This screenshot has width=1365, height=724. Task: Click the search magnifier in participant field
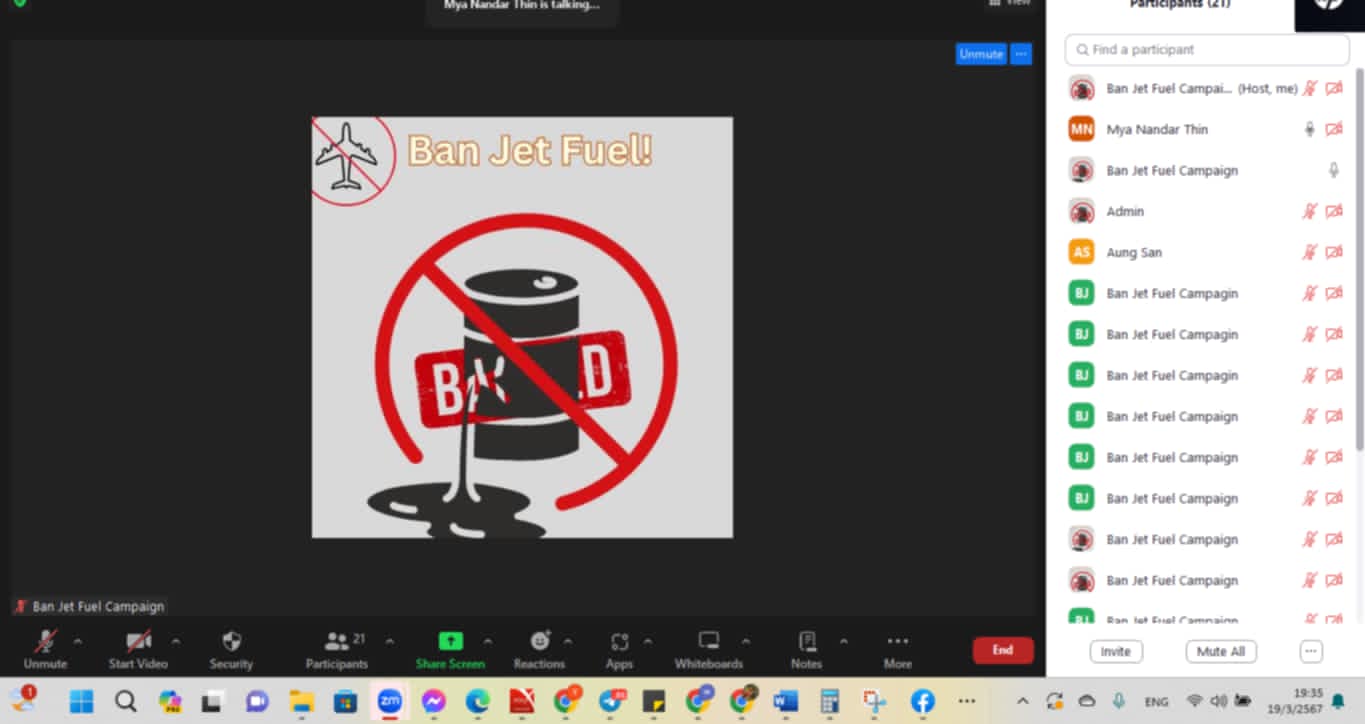point(1081,50)
